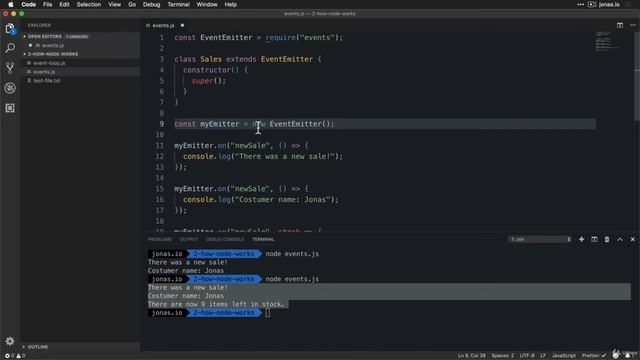Click the EXPLORER sidebar header
The height and width of the screenshot is (360, 640).
click(39, 25)
